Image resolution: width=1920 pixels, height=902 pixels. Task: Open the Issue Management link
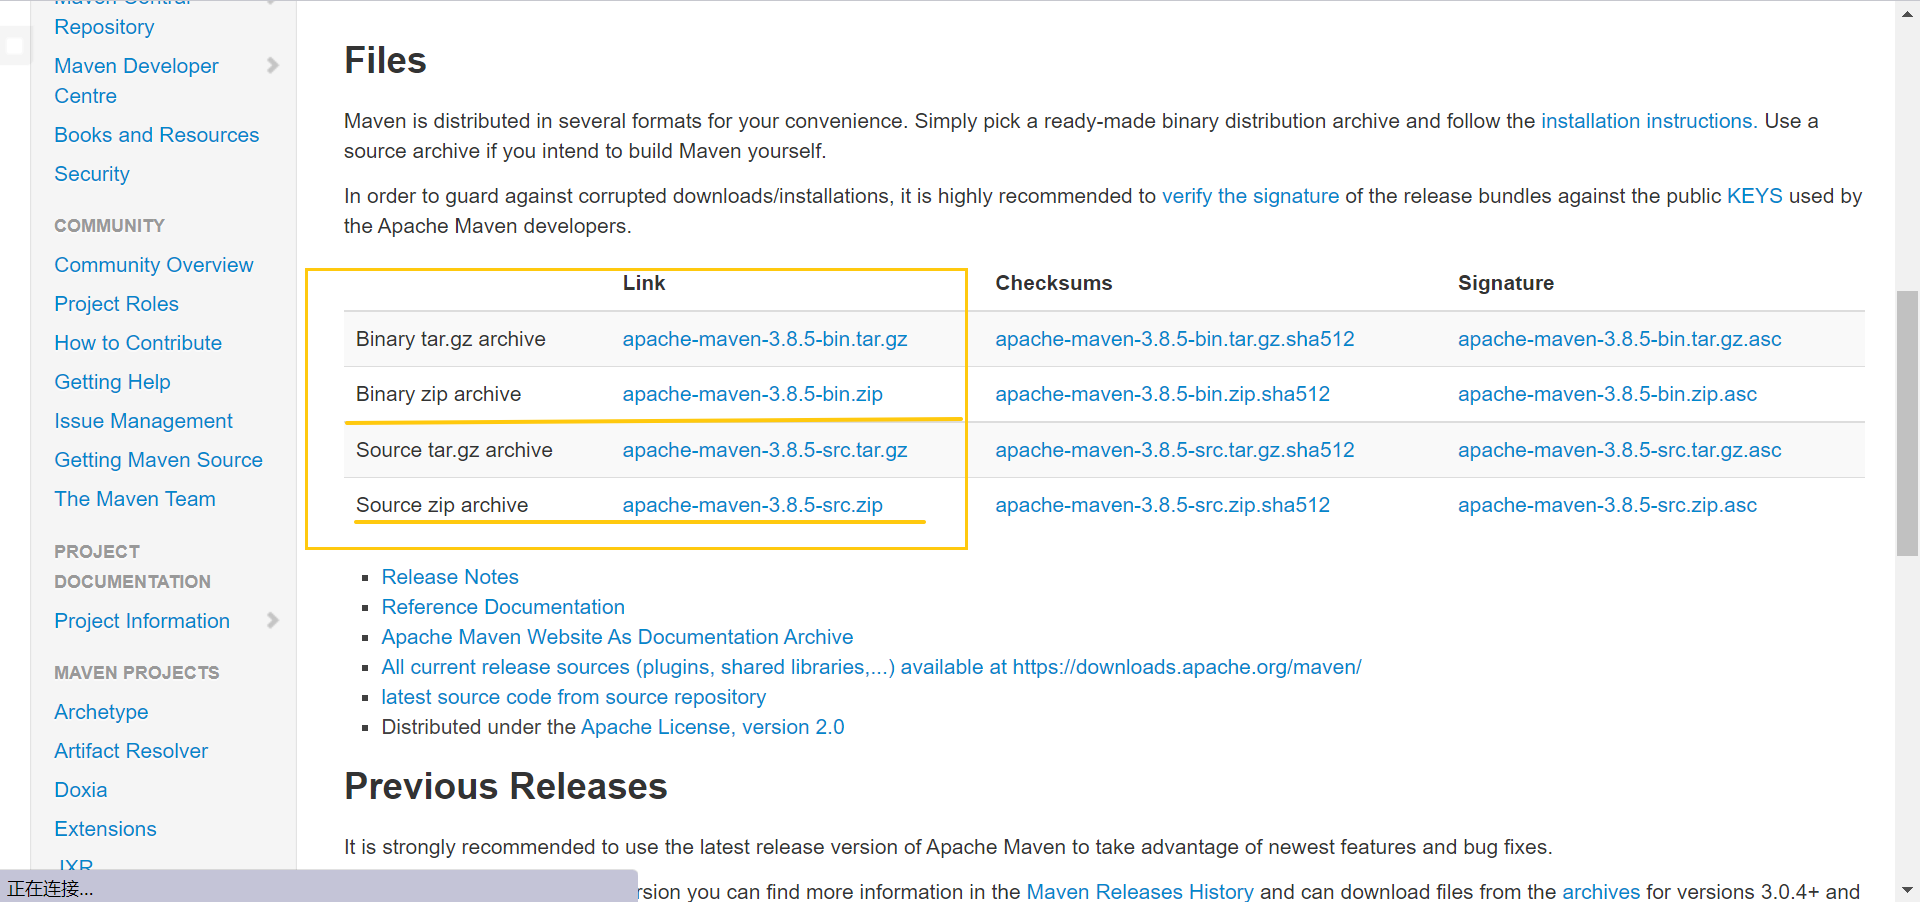click(x=143, y=421)
